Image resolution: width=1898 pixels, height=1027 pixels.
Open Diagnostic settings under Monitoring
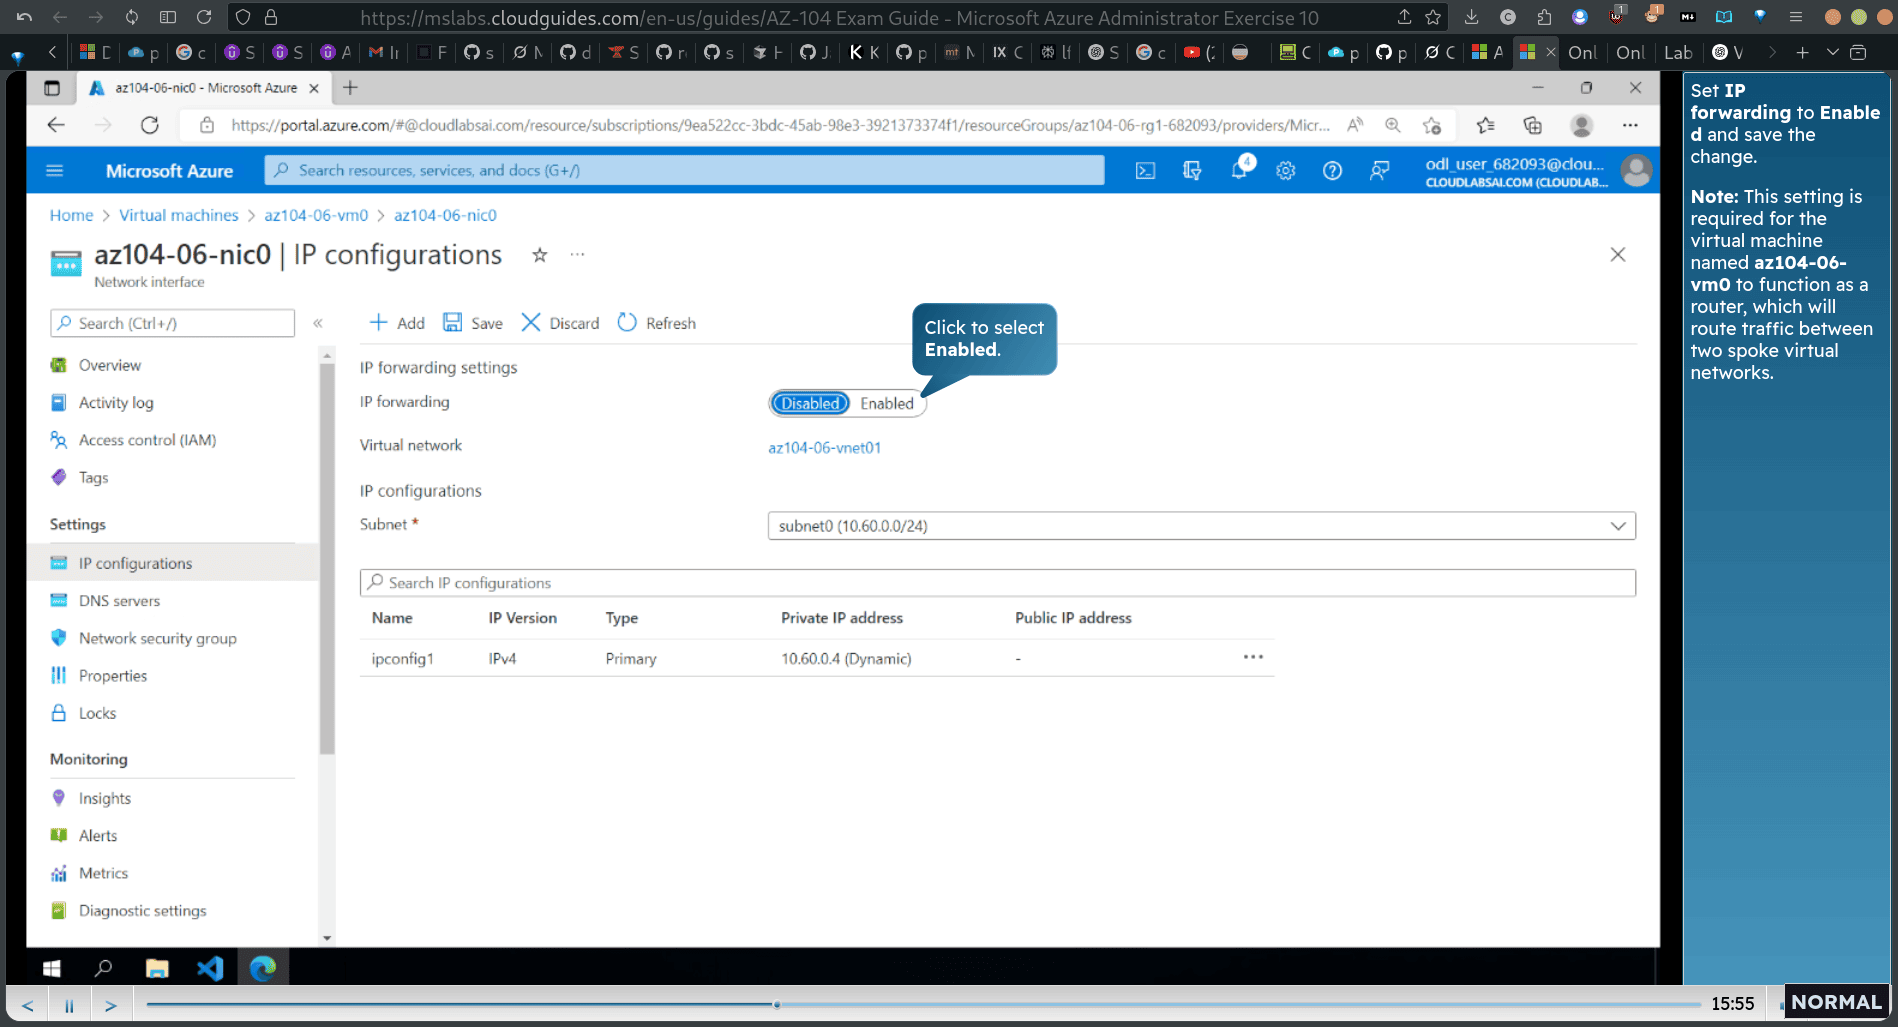pyautogui.click(x=142, y=911)
